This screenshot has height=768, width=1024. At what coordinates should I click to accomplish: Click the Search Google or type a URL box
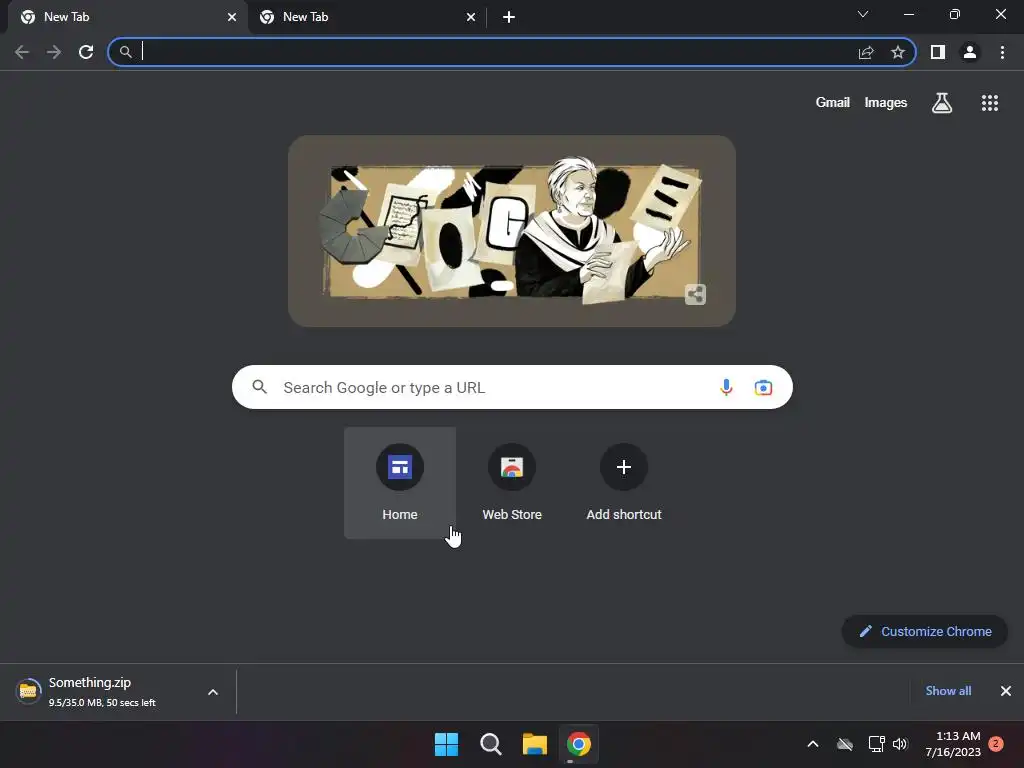tap(512, 387)
